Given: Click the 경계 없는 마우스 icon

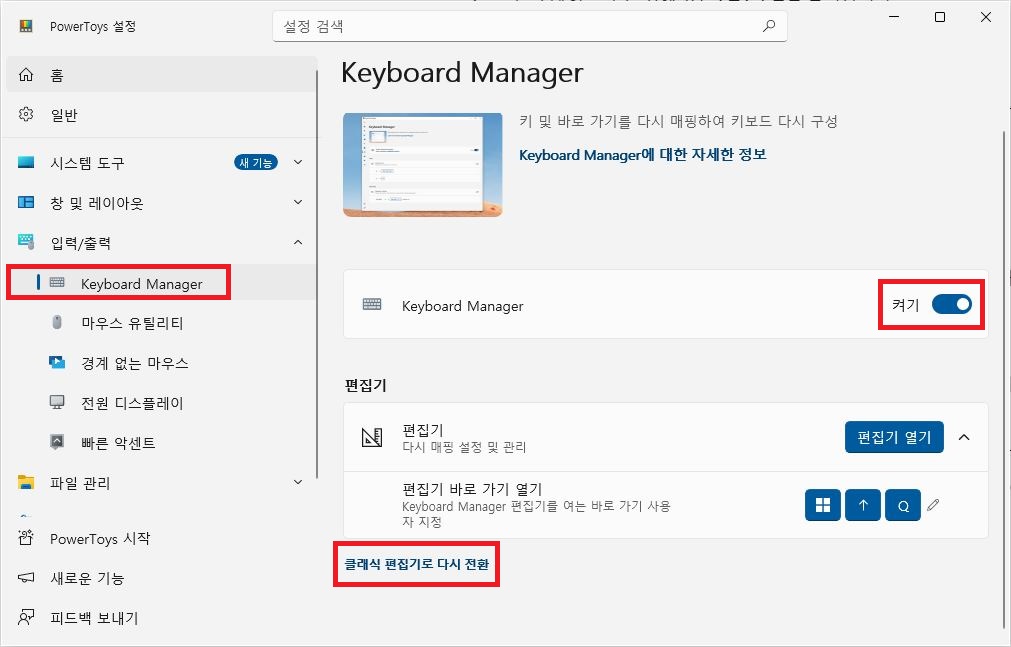Looking at the screenshot, I should click(x=57, y=362).
